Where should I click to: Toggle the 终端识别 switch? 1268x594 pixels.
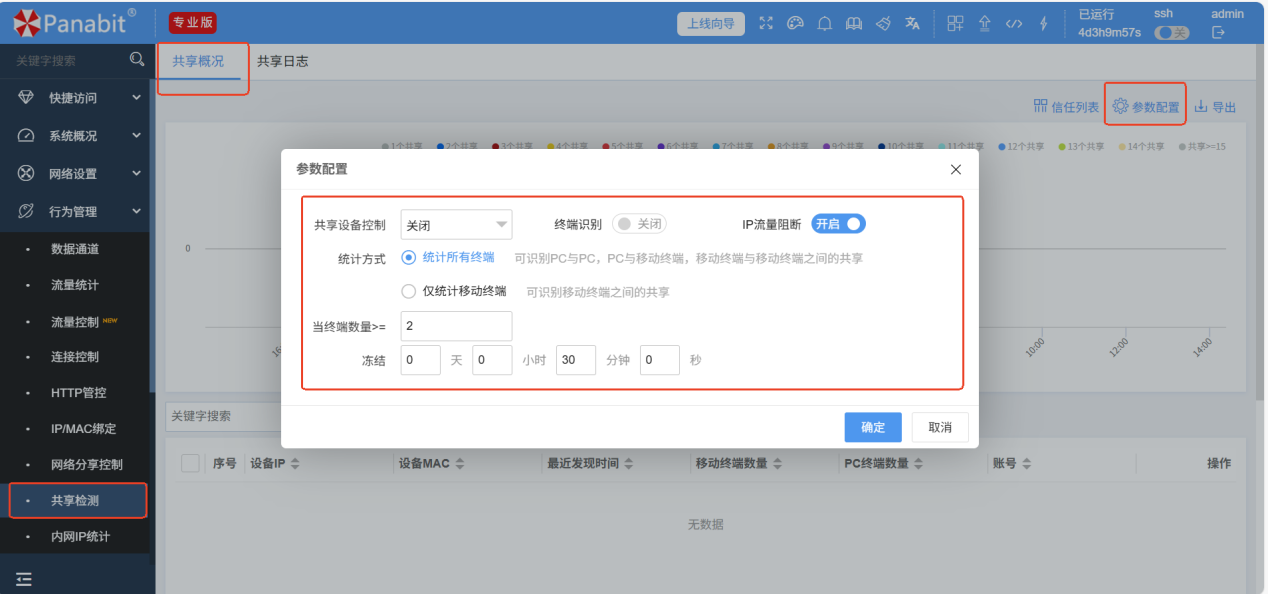tap(639, 224)
